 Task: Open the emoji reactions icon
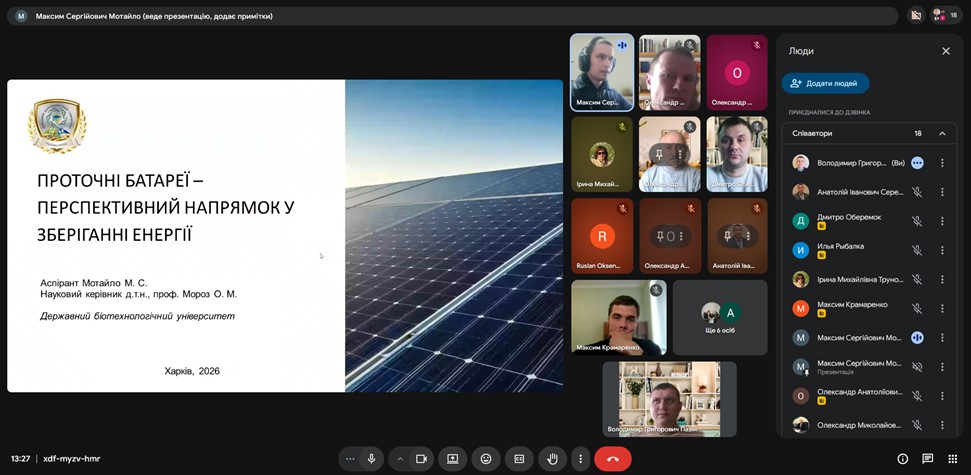coord(486,458)
